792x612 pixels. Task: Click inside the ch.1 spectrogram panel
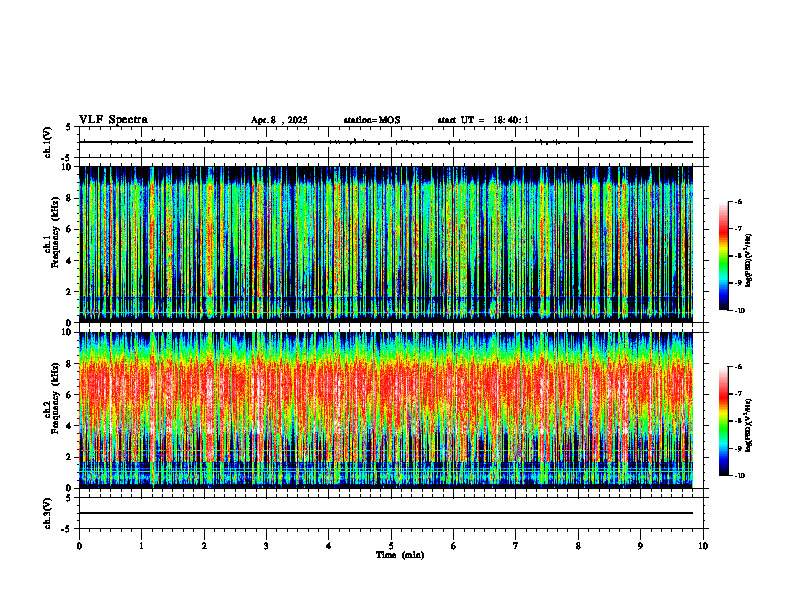coord(386,244)
